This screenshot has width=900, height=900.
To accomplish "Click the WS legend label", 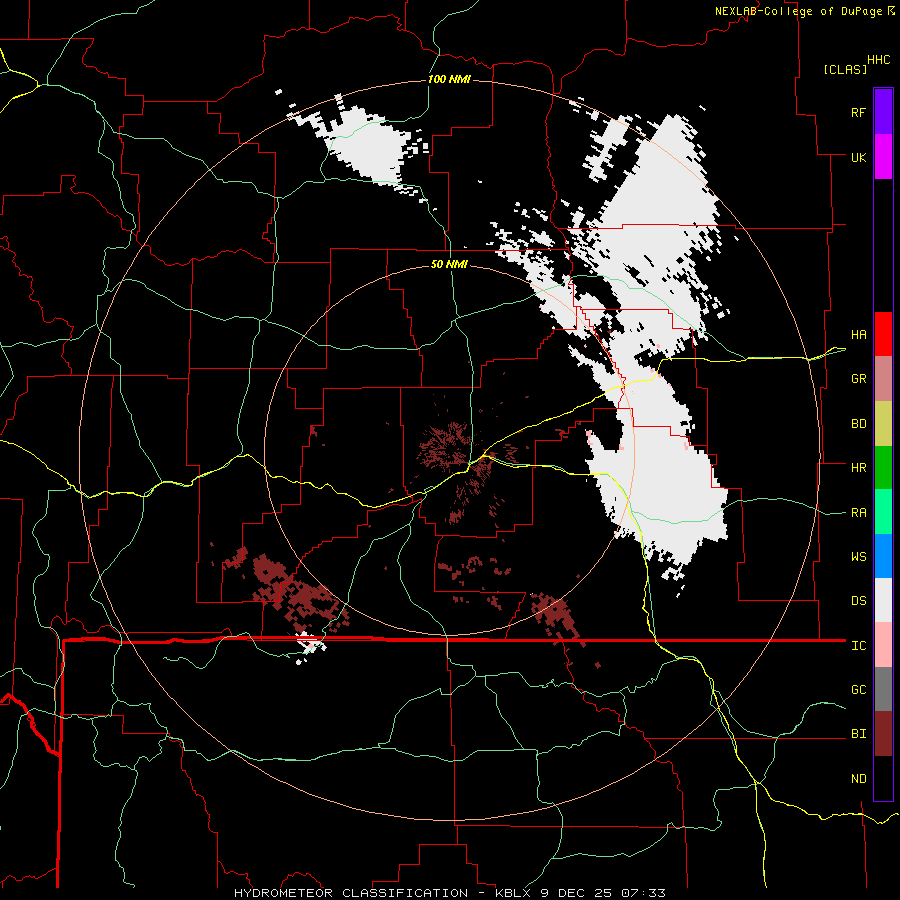I will (858, 557).
